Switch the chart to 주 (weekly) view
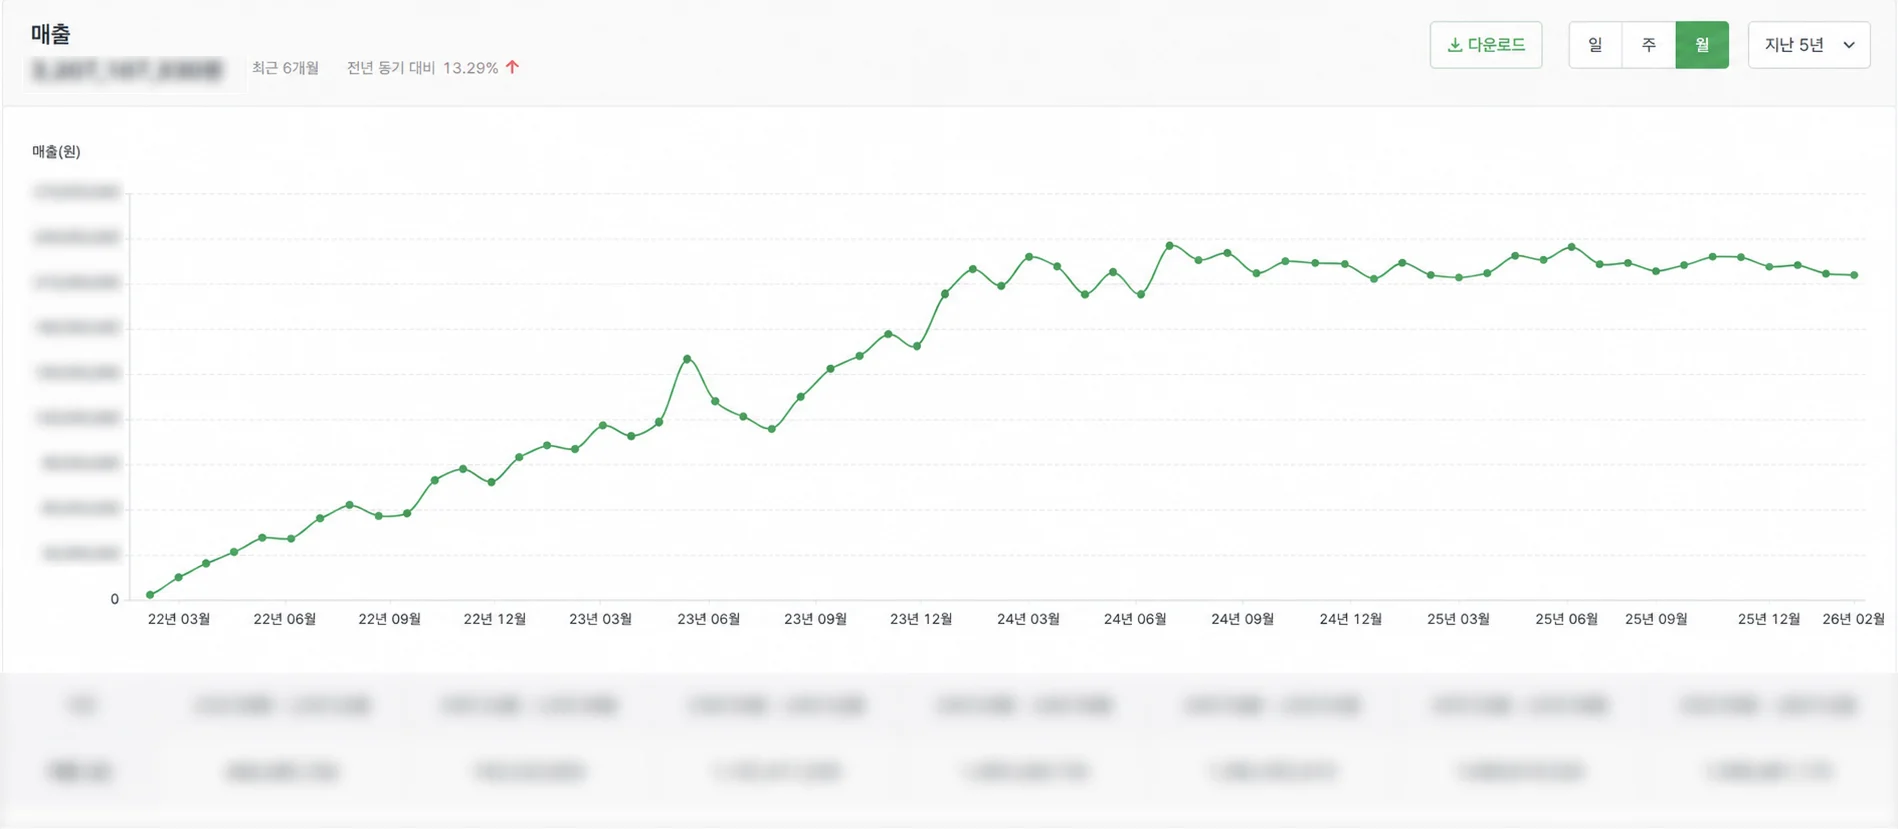The image size is (1898, 829). tap(1649, 45)
